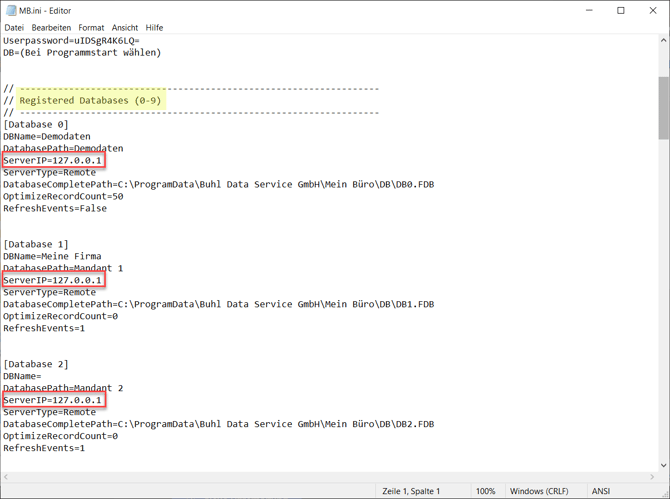
Task: Place cursor in the [Database 0] line
Action: 36,125
